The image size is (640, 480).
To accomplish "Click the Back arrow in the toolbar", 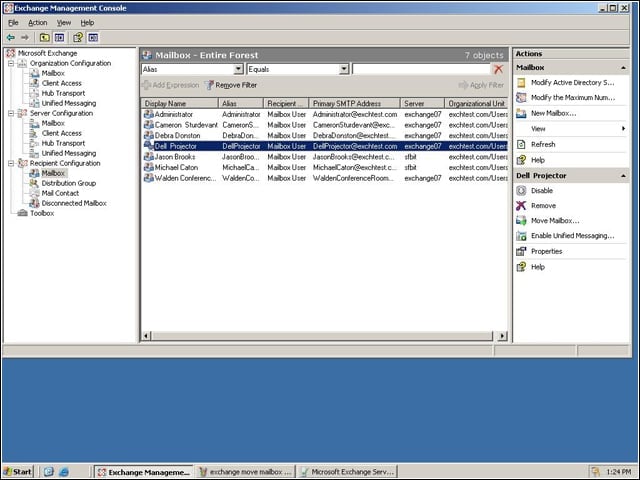I will coord(11,38).
